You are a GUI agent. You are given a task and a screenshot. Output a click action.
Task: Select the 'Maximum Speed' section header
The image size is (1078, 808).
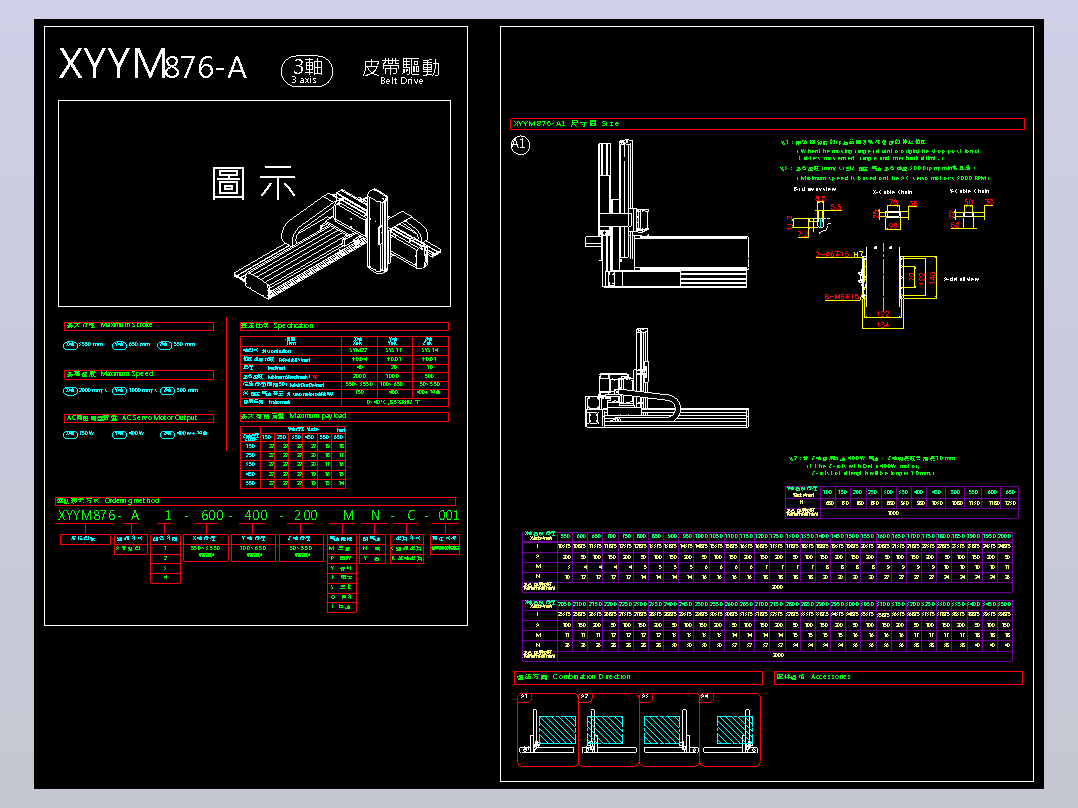139,375
